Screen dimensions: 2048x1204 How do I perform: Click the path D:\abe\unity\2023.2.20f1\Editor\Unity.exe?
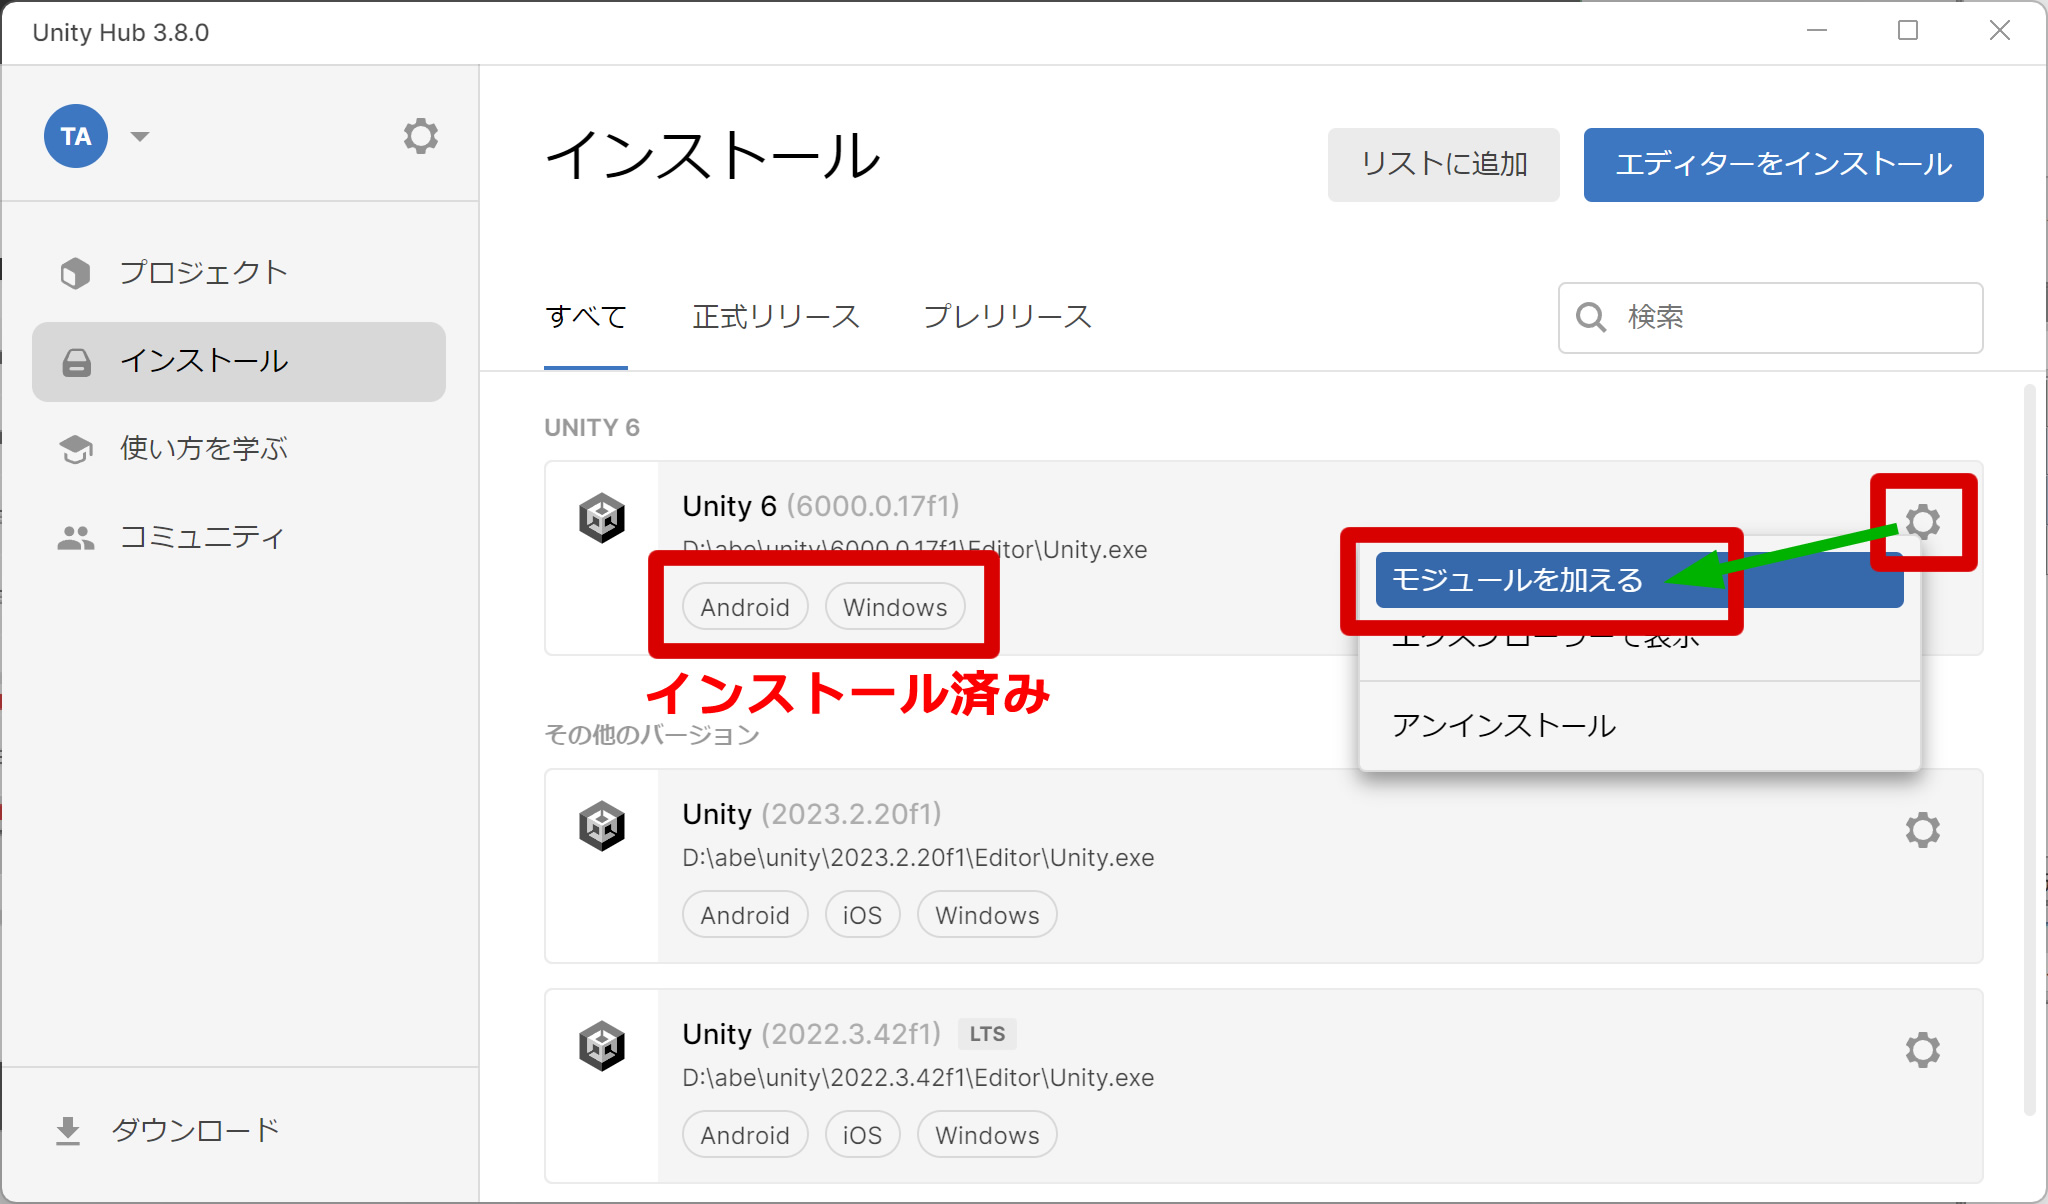point(918,858)
